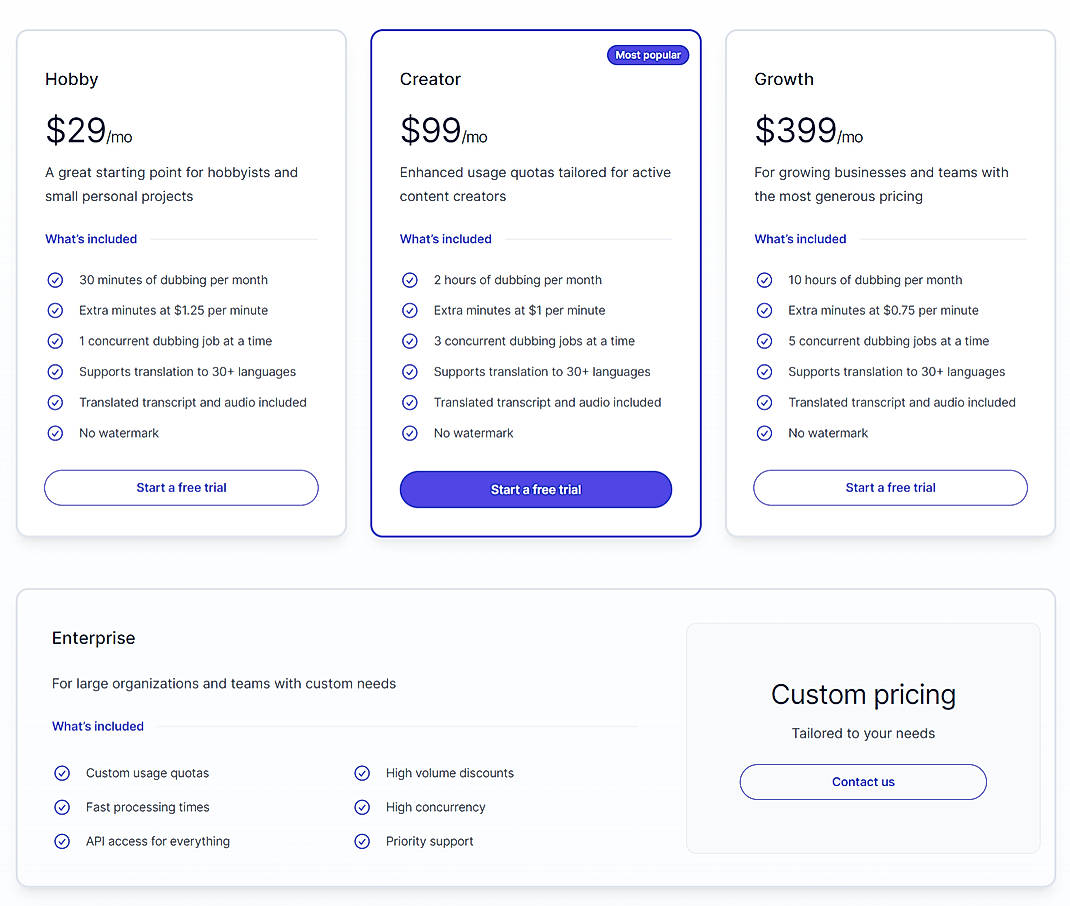Click the check icon beside "Priority support"

[x=362, y=841]
